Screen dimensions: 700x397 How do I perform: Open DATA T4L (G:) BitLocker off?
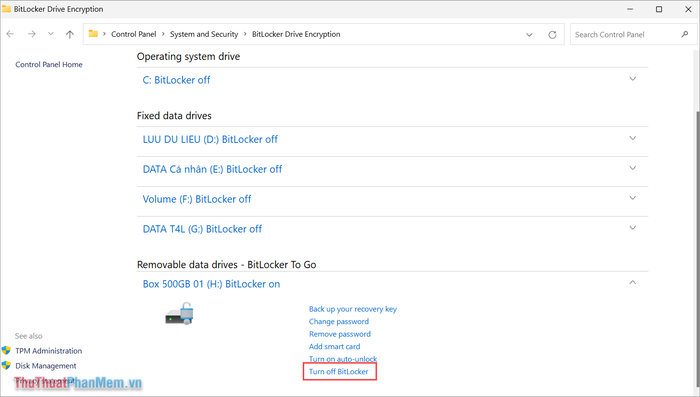click(202, 229)
